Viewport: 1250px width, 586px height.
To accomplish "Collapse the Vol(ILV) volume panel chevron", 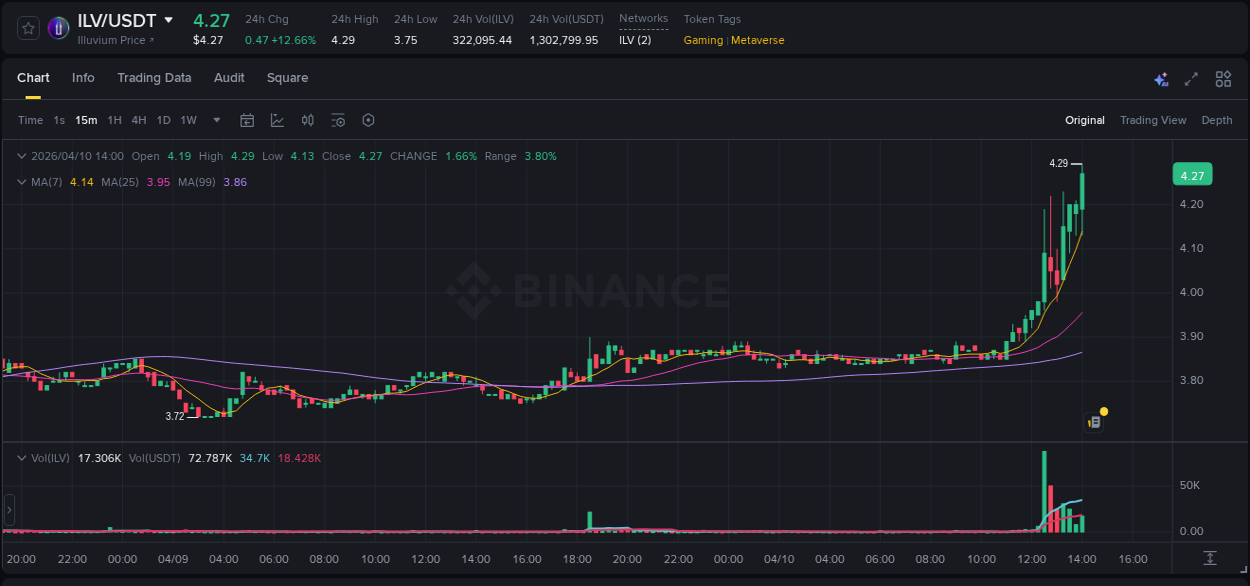I will point(21,457).
